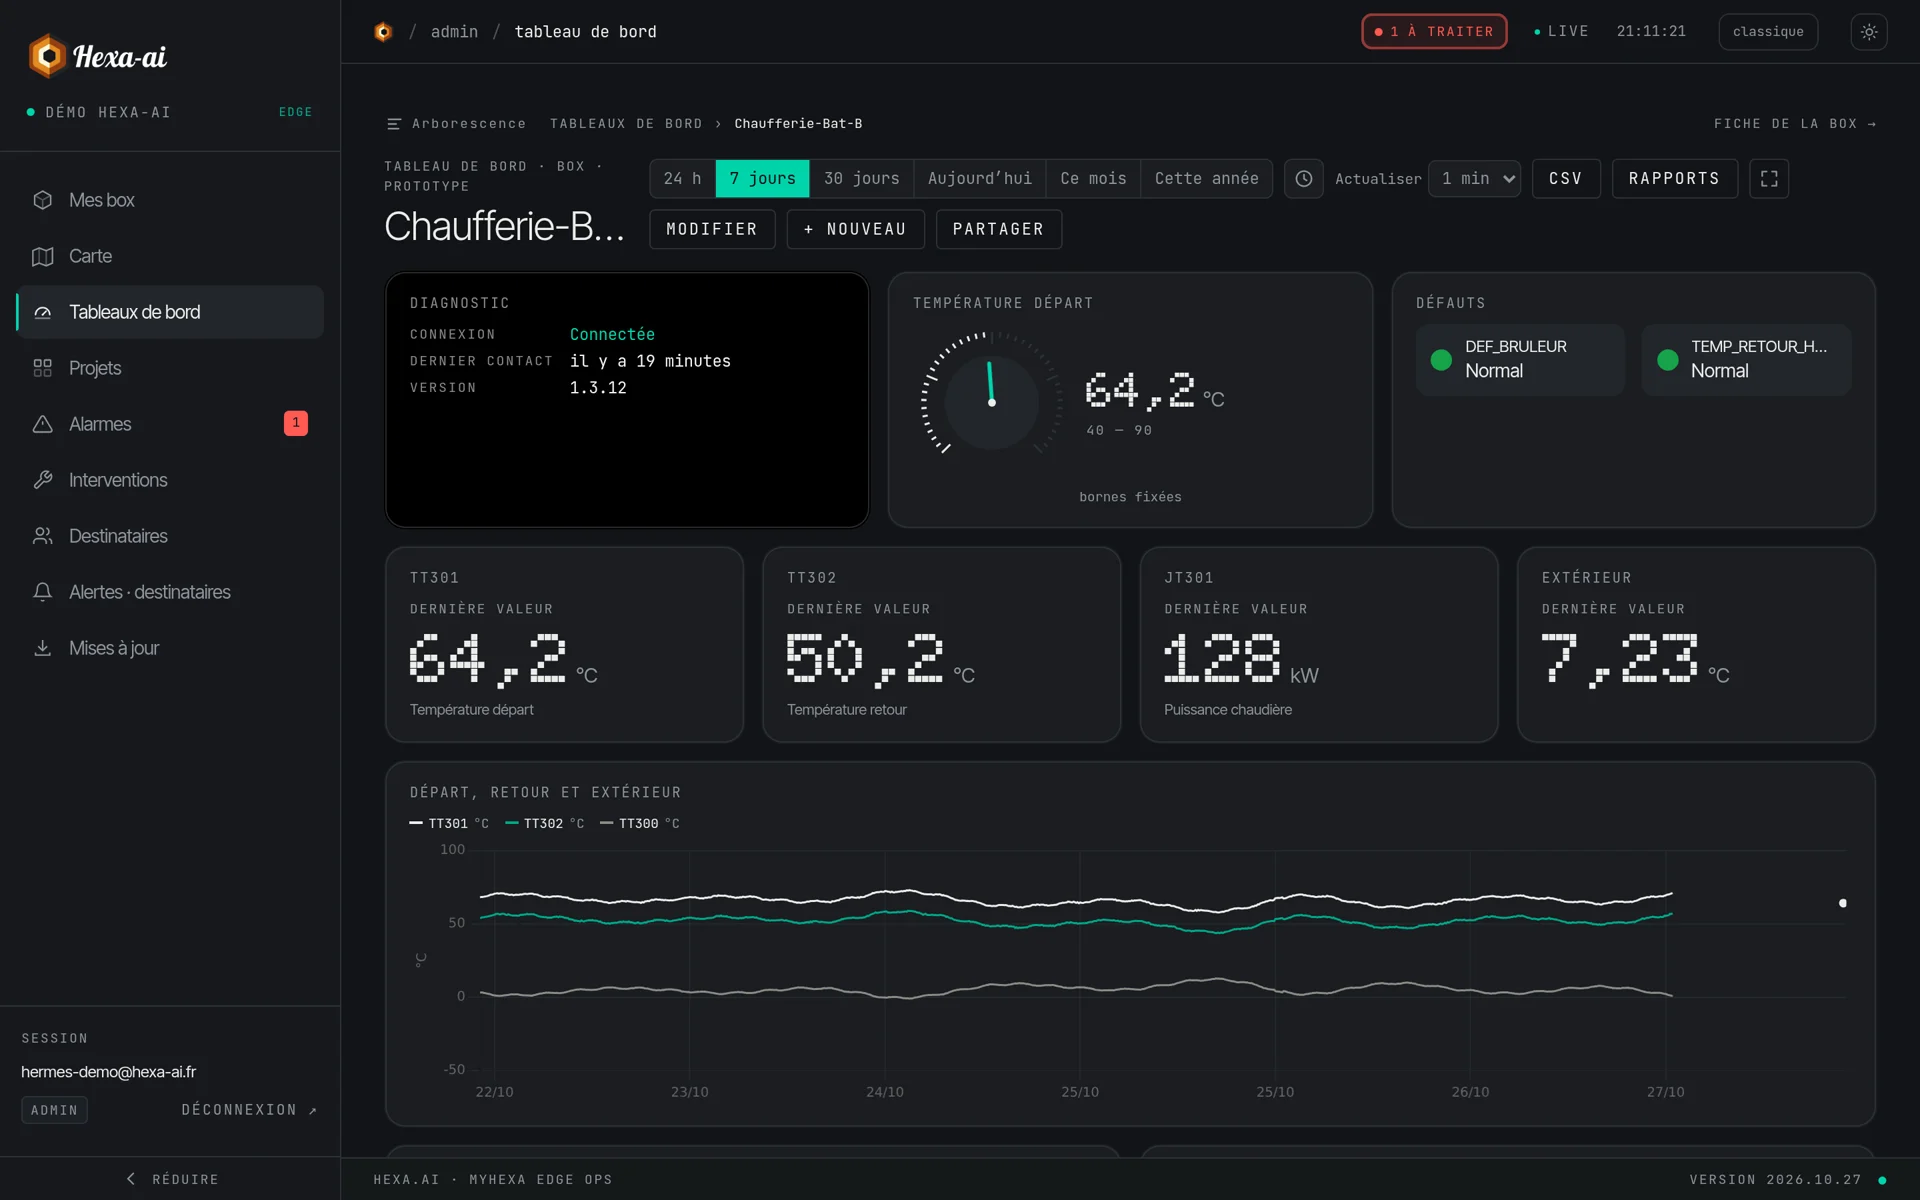Click the MODIFIER button
This screenshot has width=1920, height=1200.
coord(712,229)
